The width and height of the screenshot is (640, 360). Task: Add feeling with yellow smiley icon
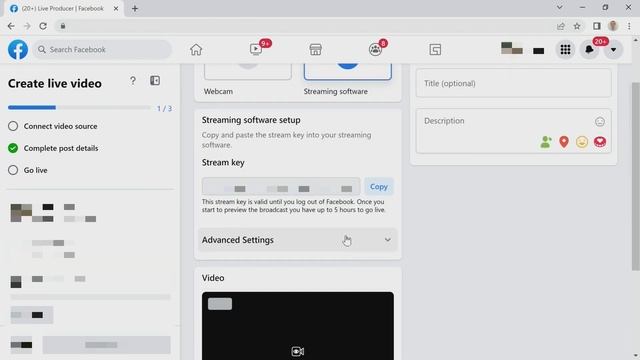point(582,142)
